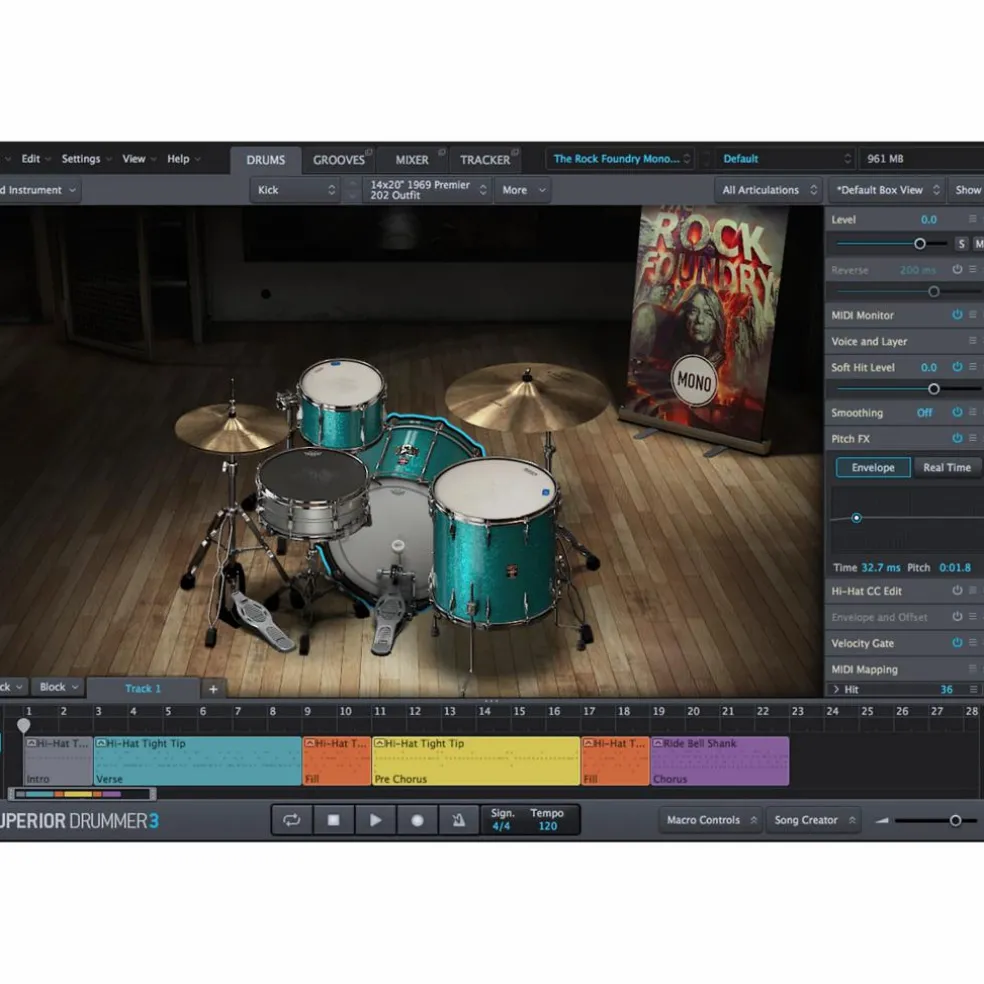This screenshot has height=984, width=984.
Task: Open the Envelope and Offset options menu icon
Action: (x=972, y=616)
